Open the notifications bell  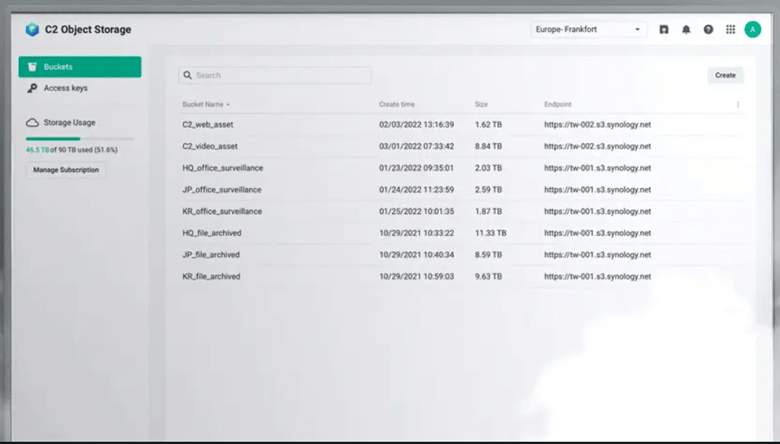[x=686, y=30]
